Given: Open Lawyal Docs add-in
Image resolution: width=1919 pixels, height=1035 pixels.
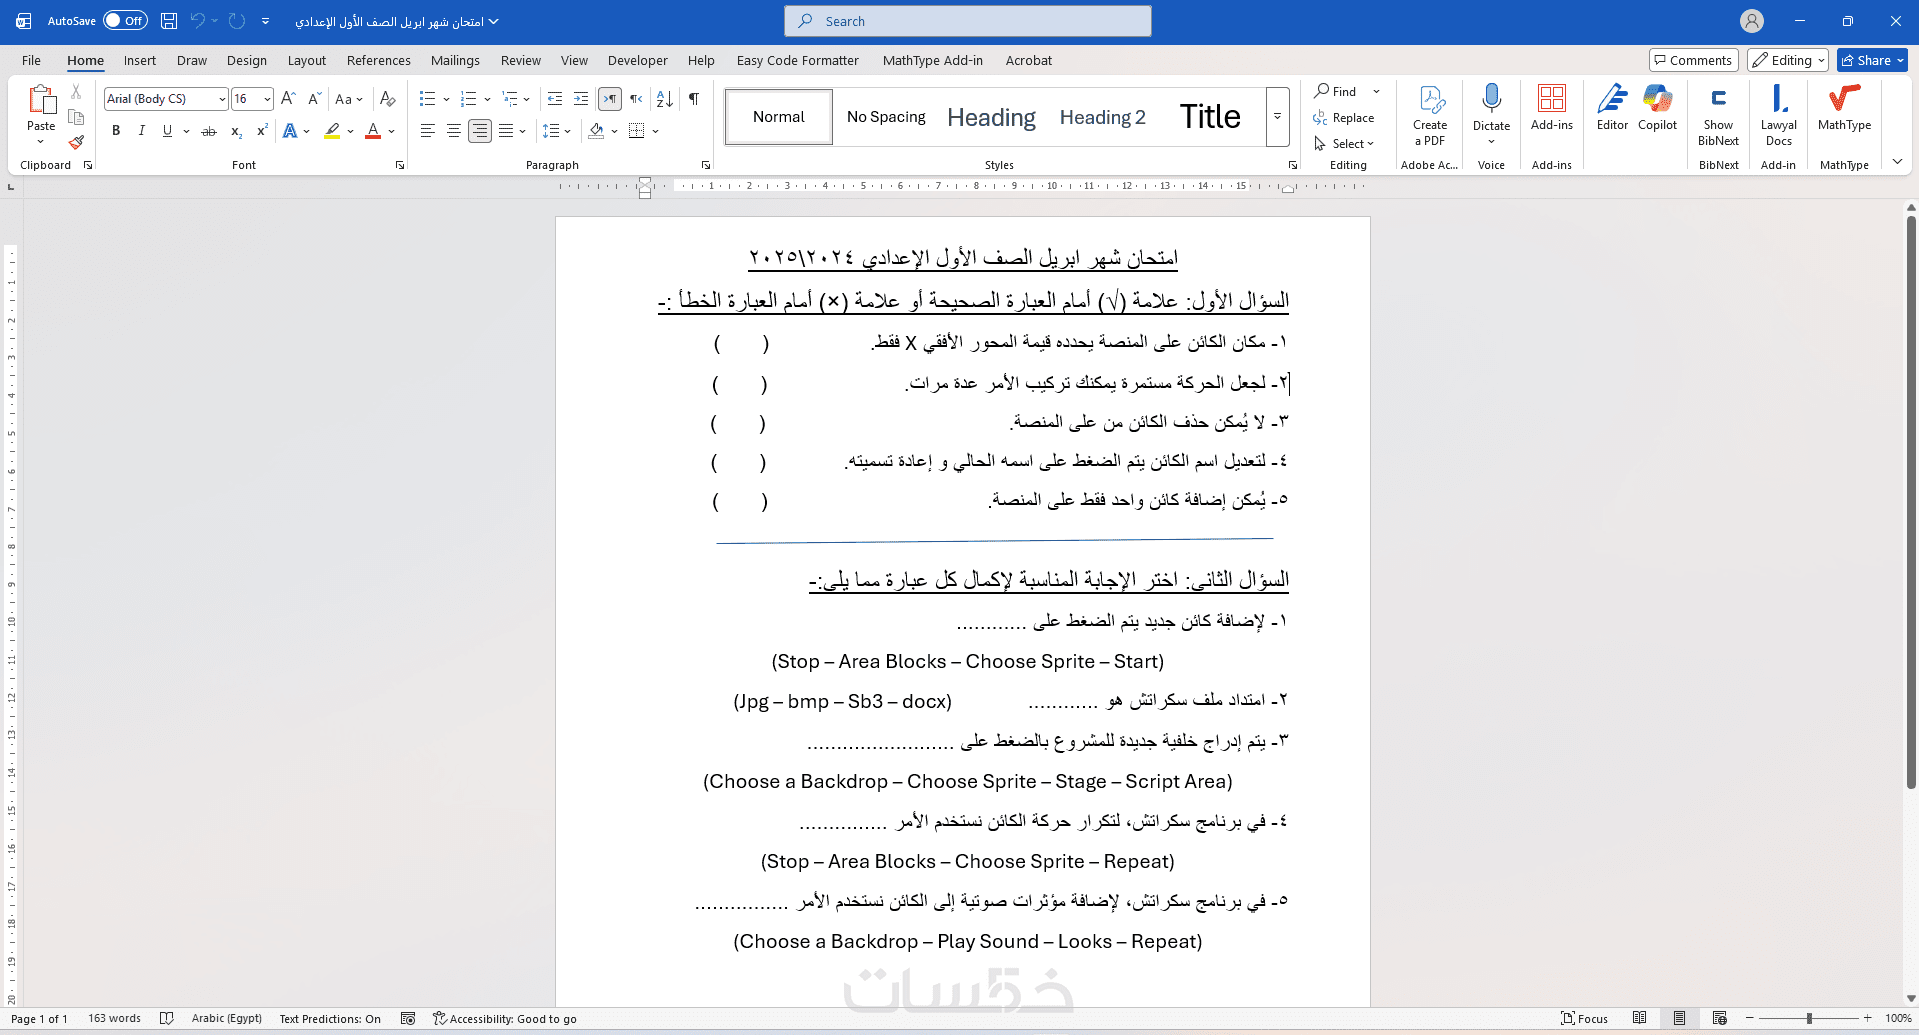Looking at the screenshot, I should coord(1779,115).
